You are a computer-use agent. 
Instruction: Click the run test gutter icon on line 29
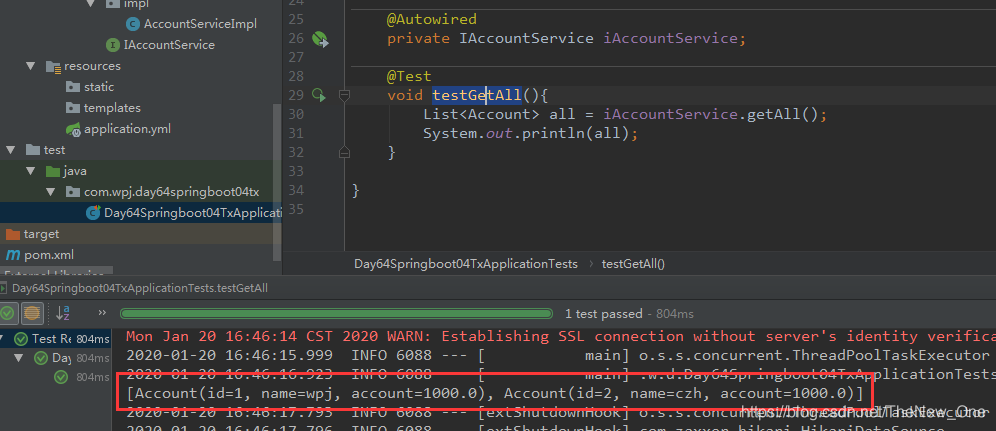(x=319, y=95)
